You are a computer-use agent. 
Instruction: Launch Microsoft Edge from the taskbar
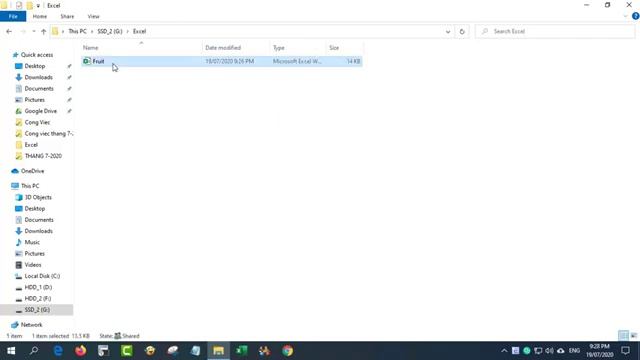click(58, 351)
